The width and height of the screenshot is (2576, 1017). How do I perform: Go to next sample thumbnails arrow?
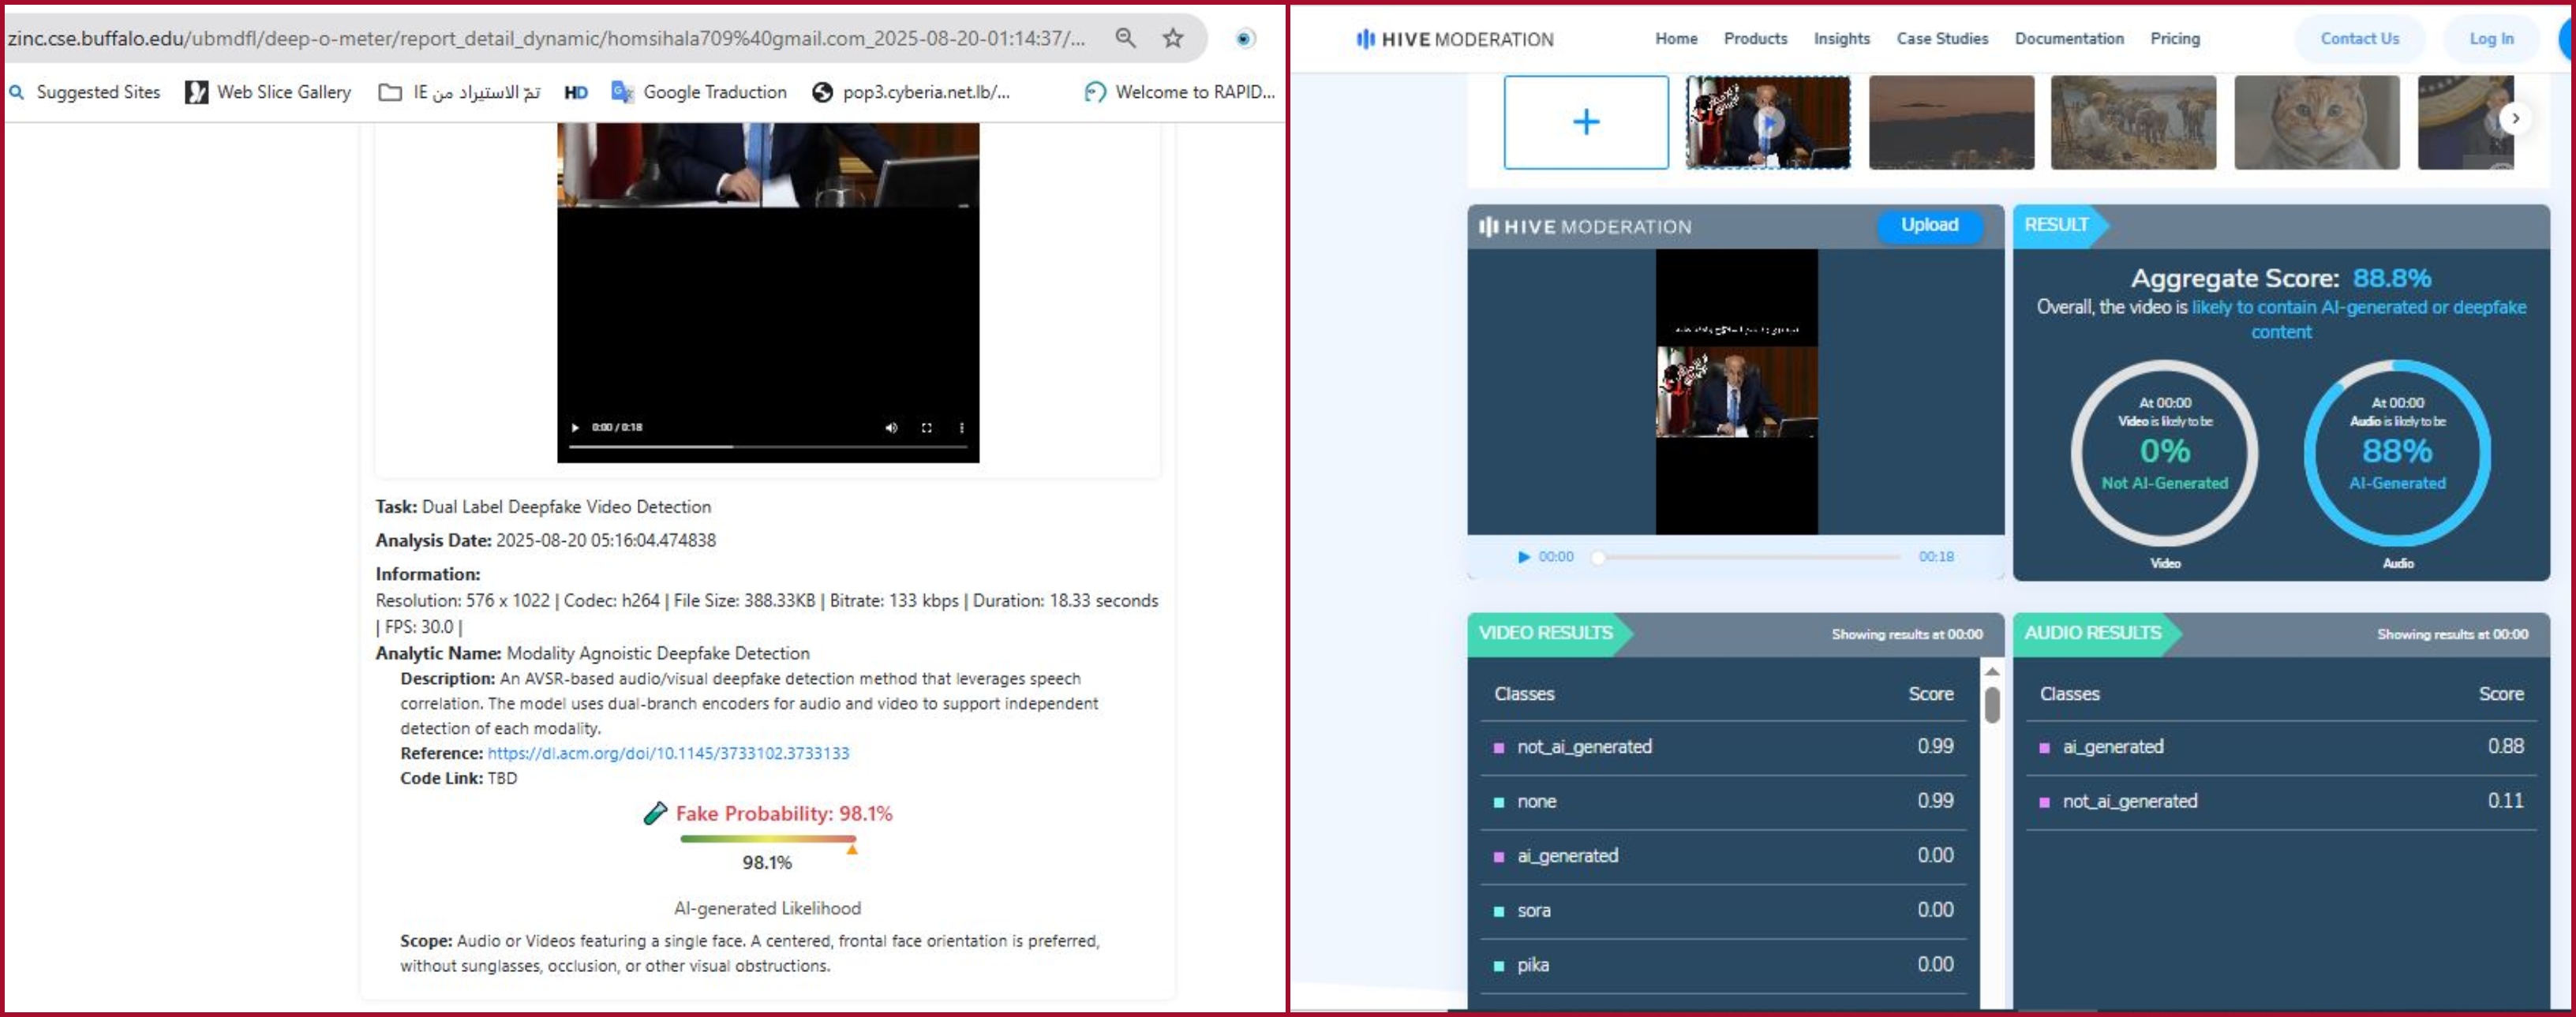2515,118
